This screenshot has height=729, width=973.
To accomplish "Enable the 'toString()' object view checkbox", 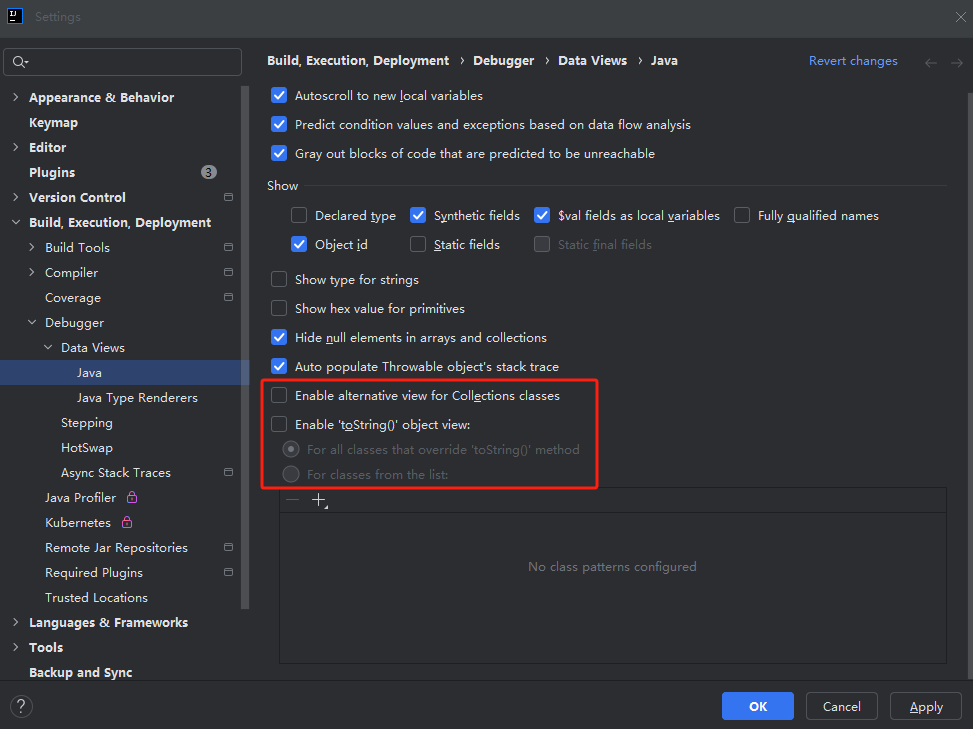I will tap(279, 424).
